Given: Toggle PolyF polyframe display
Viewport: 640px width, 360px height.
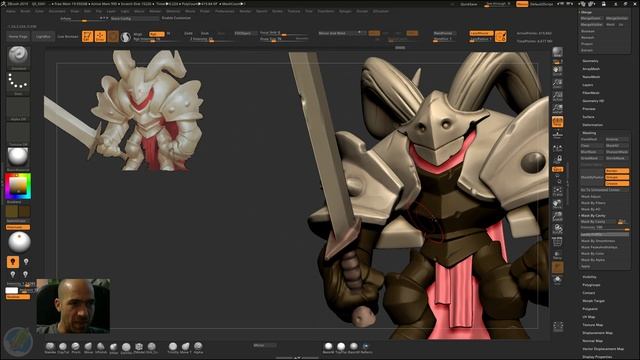Looking at the screenshot, I should coord(558,242).
